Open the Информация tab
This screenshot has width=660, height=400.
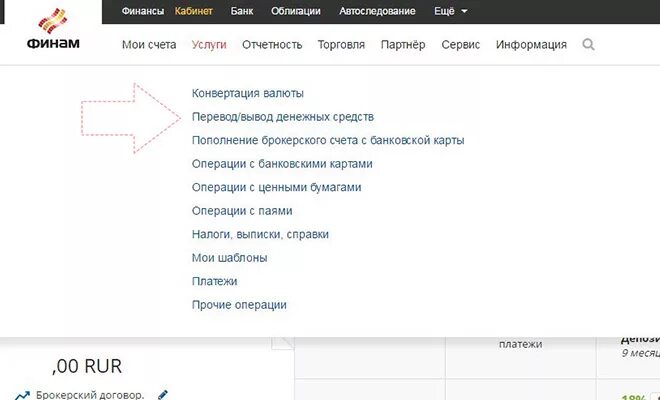(x=531, y=45)
